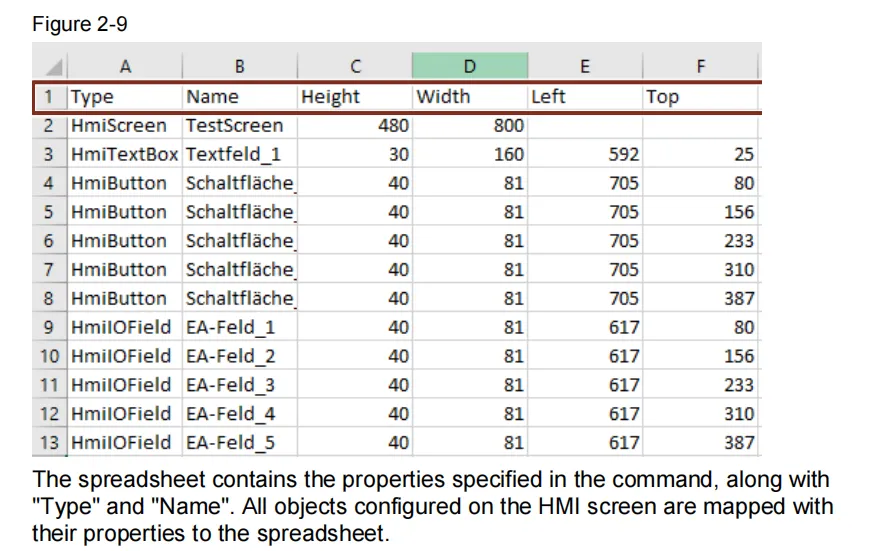Select column F header
896x551 pixels.
click(x=700, y=67)
